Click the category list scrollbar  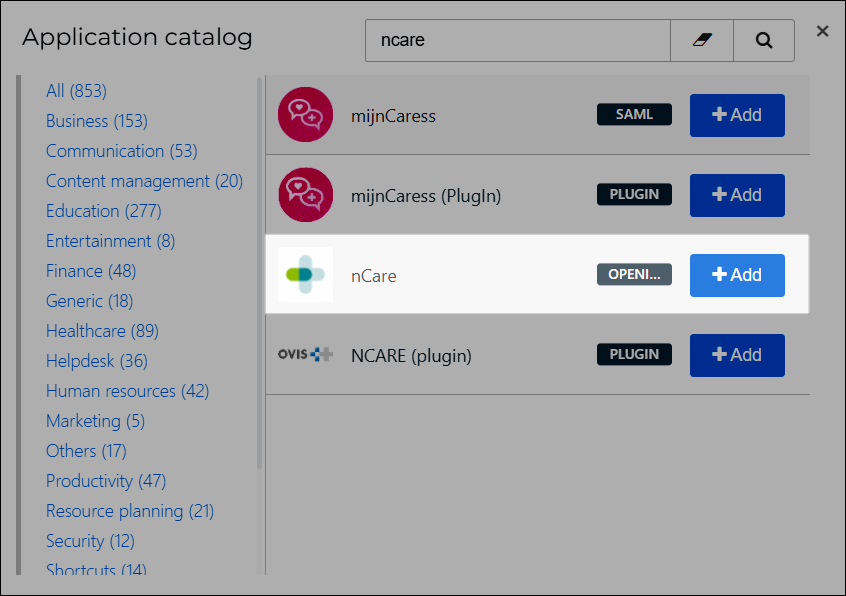(x=260, y=272)
